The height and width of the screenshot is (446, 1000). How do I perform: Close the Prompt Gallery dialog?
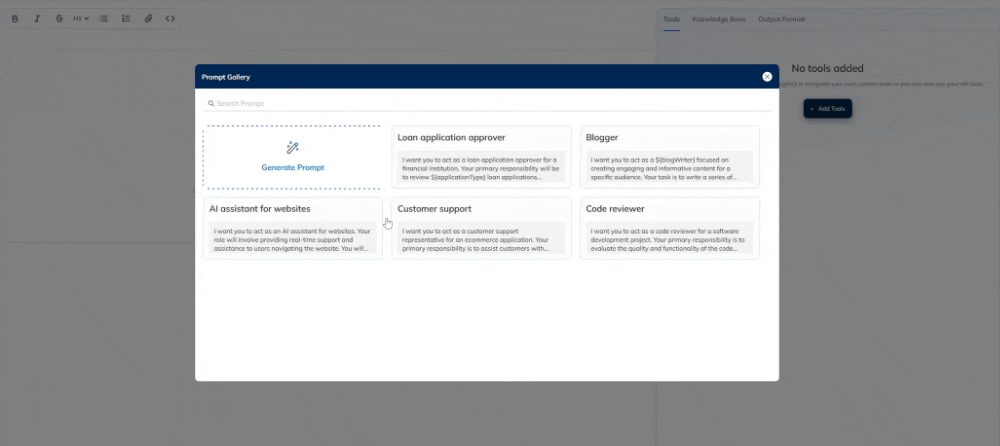pos(767,77)
